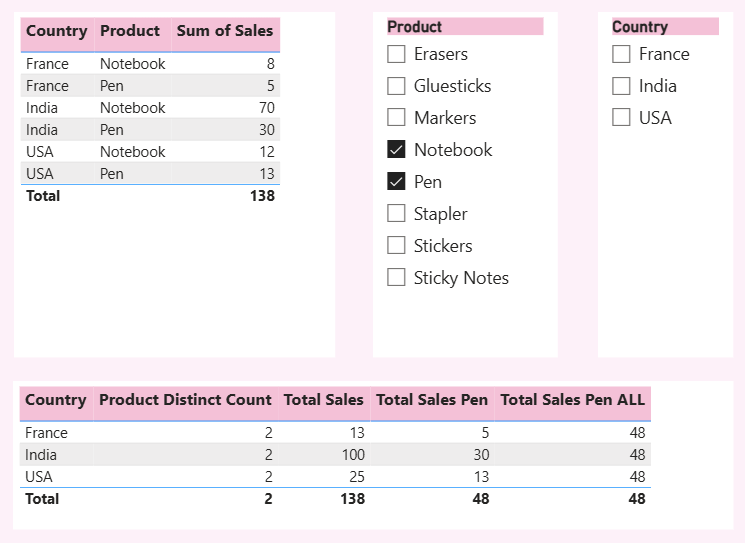Select the India Notebook row value 70
The height and width of the screenshot is (543, 745).
click(264, 108)
